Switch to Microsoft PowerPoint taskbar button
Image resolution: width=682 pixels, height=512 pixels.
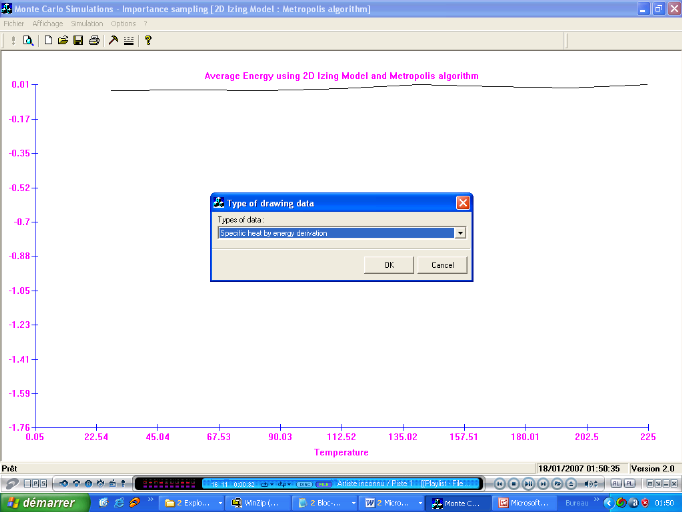525,503
